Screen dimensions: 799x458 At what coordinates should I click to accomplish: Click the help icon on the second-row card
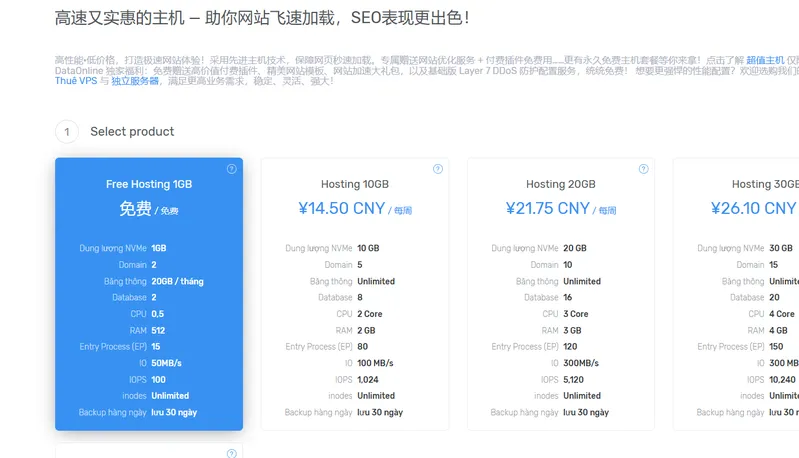[x=232, y=453]
